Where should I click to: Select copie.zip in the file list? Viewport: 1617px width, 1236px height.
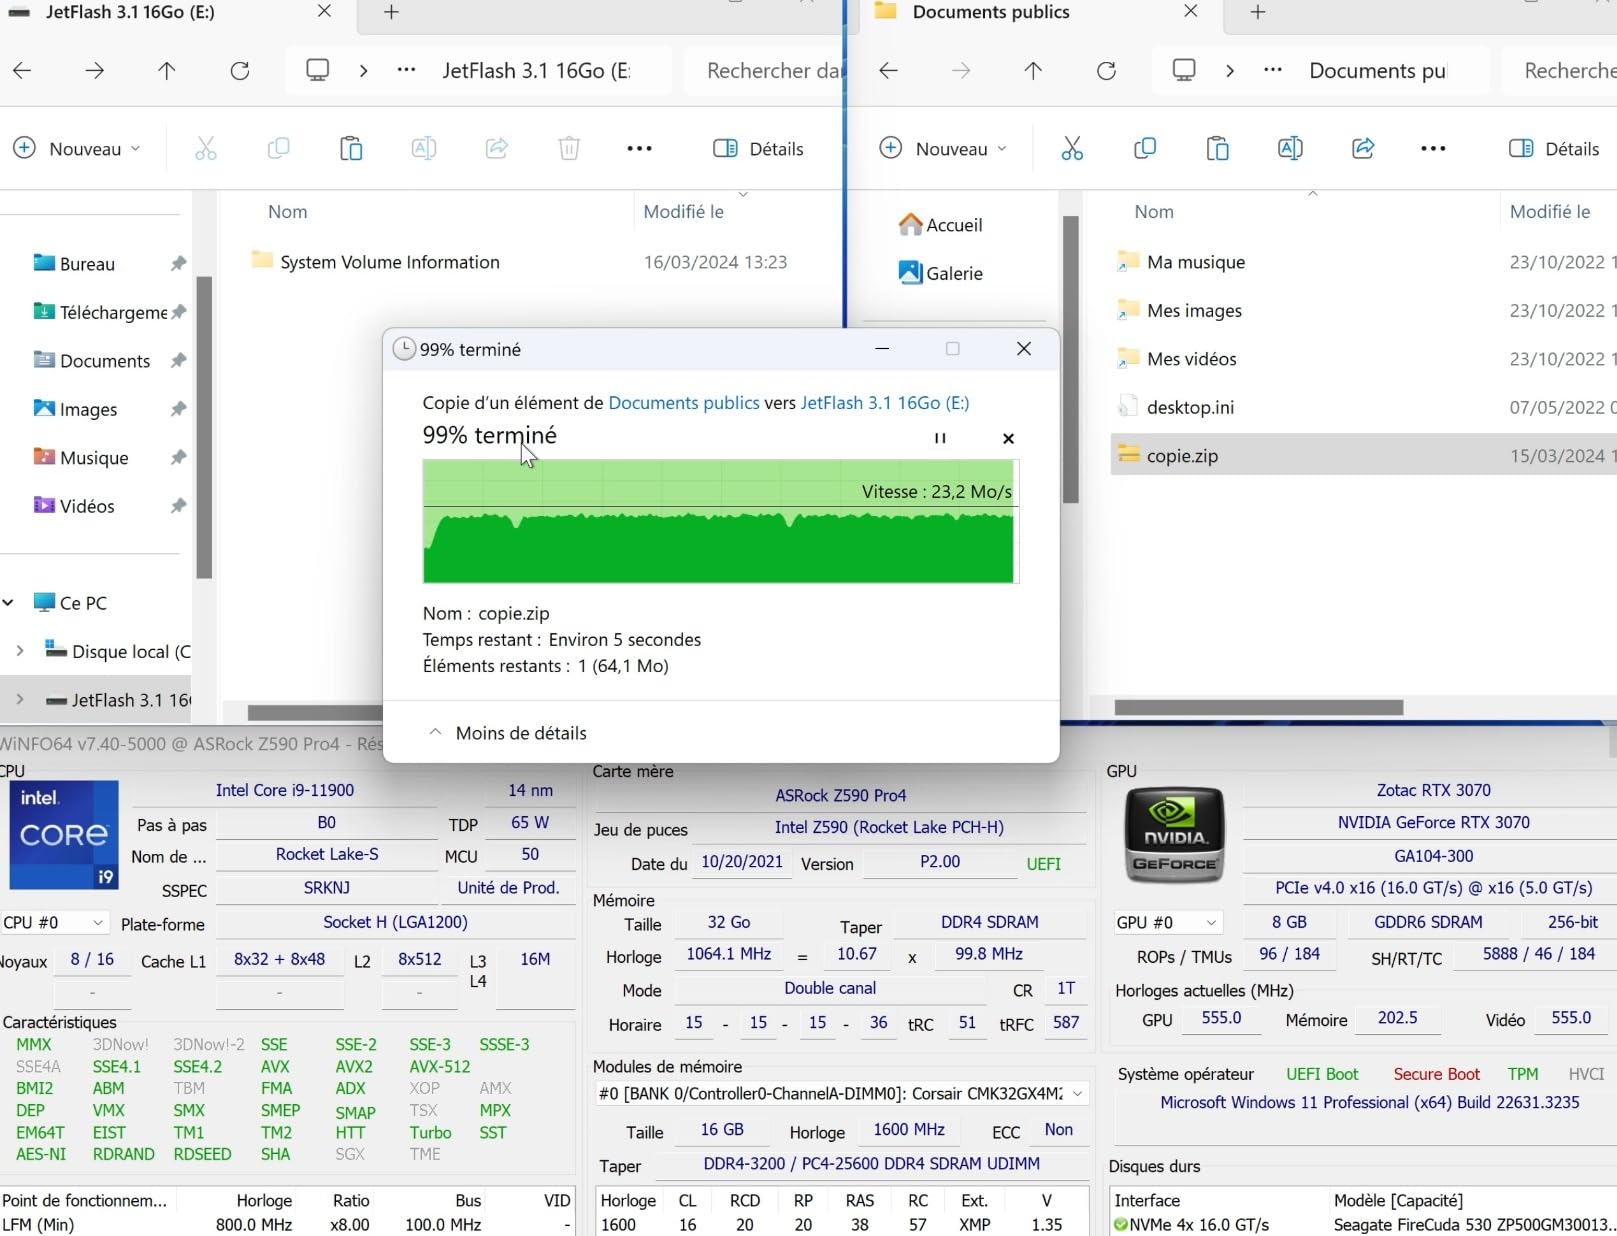click(1182, 456)
